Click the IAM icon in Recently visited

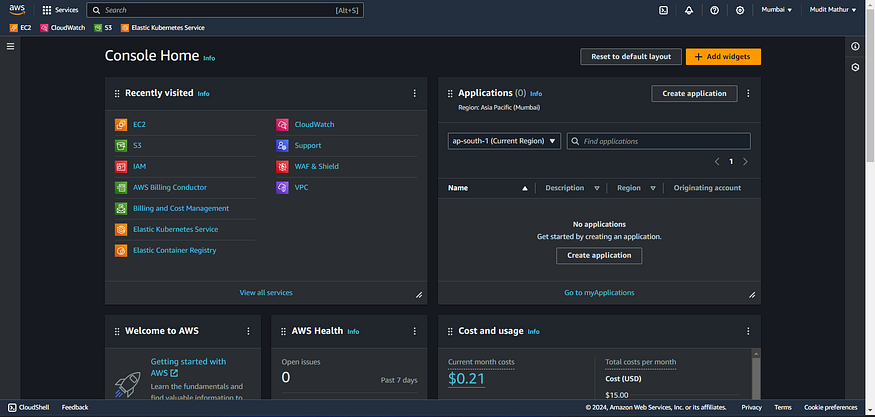tap(121, 166)
